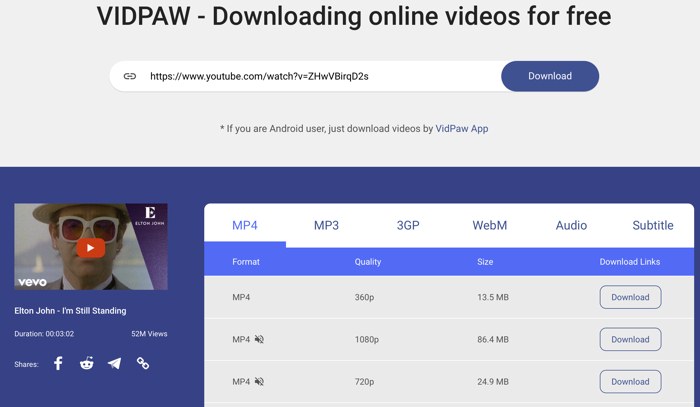
Task: Open the Subtitle tab
Action: pos(653,225)
